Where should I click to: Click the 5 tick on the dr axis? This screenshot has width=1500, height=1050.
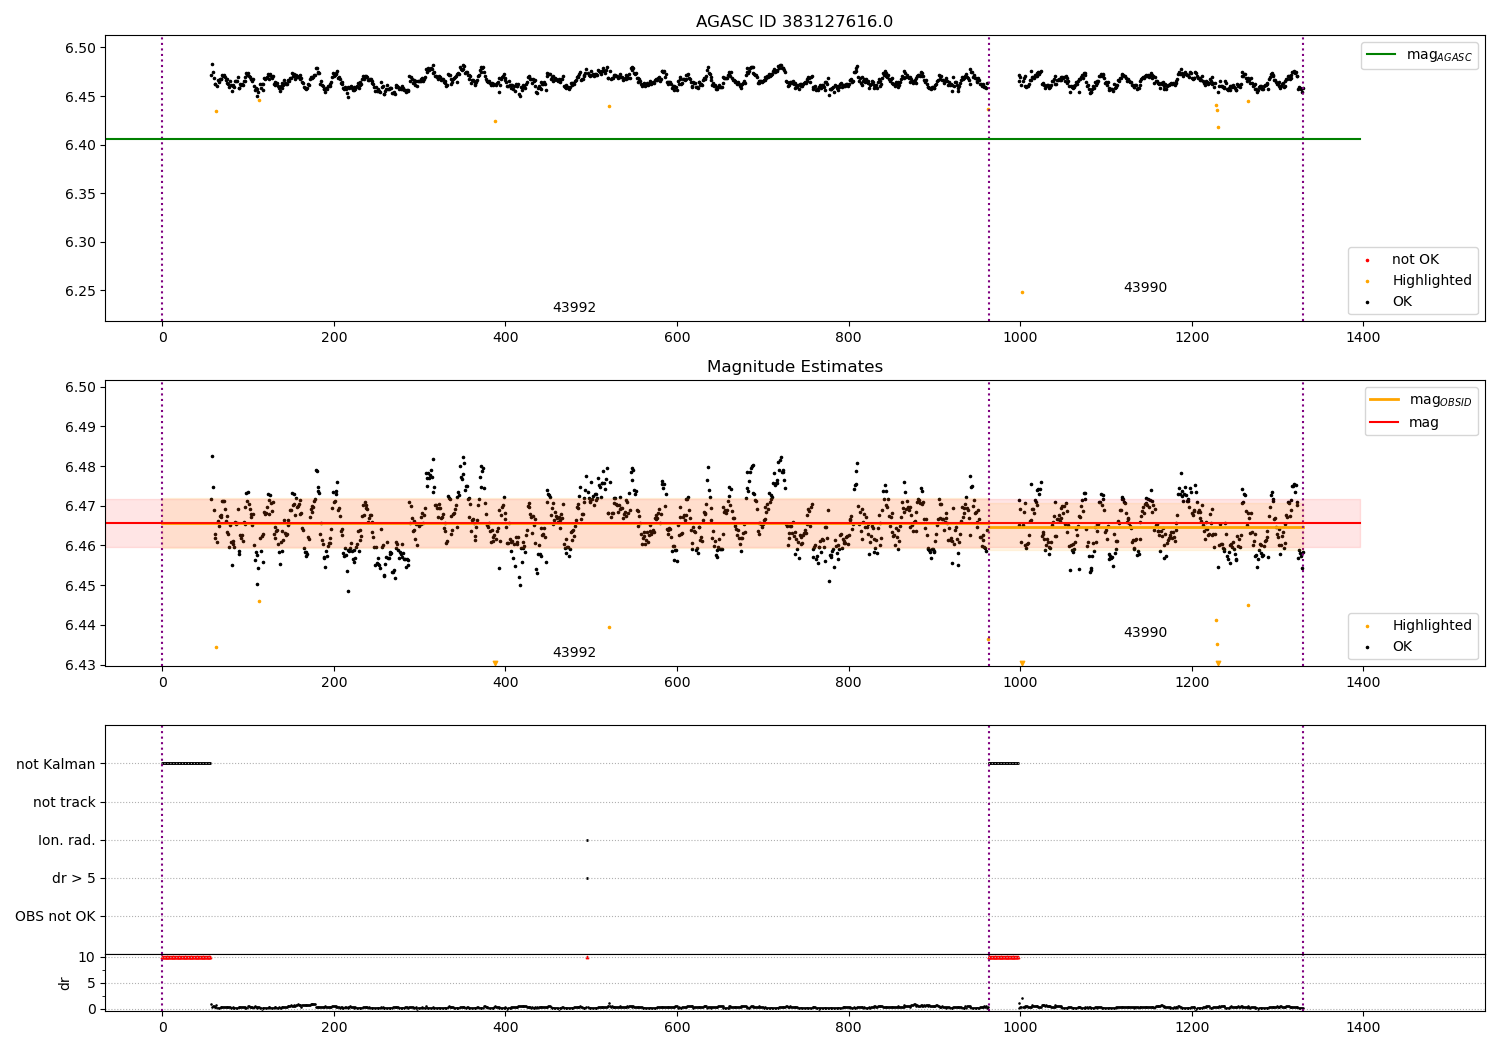[x=91, y=983]
